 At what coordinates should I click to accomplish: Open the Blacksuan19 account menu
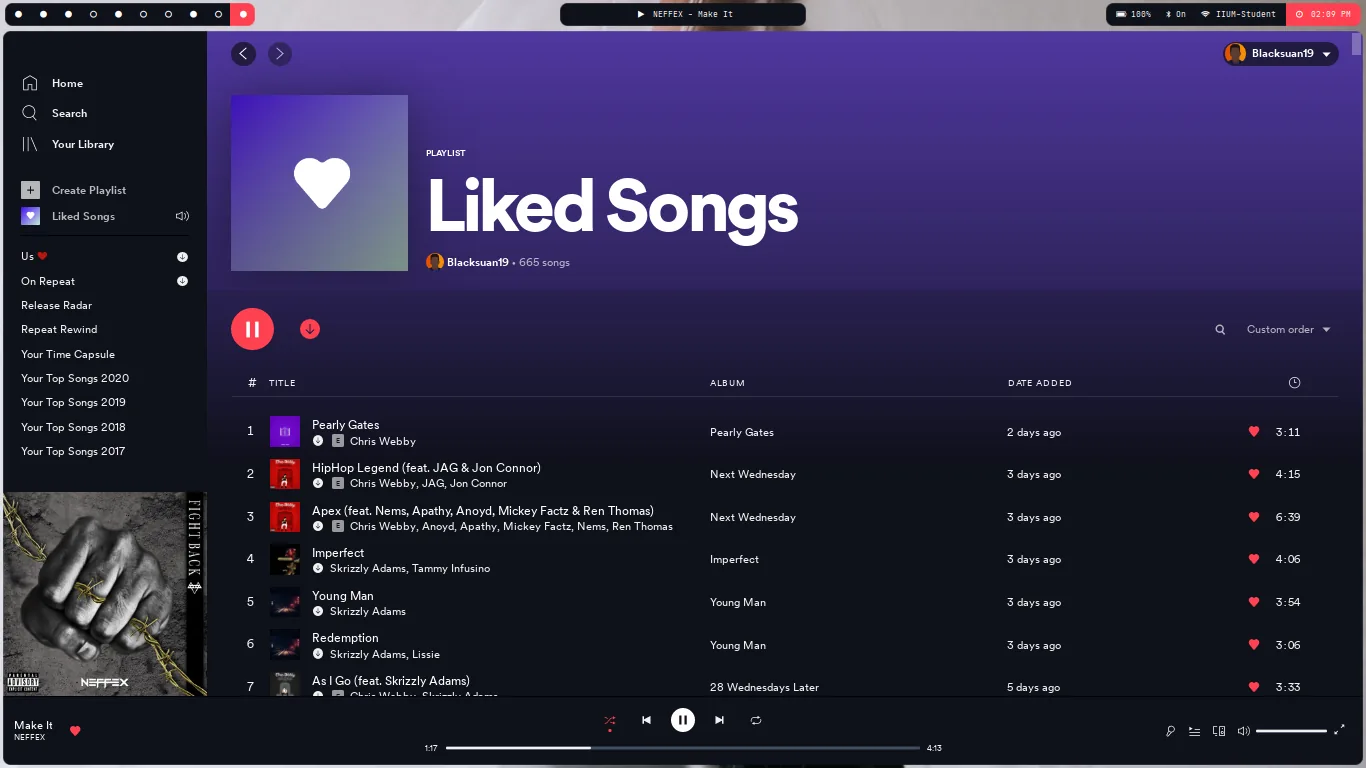[x=1281, y=54]
